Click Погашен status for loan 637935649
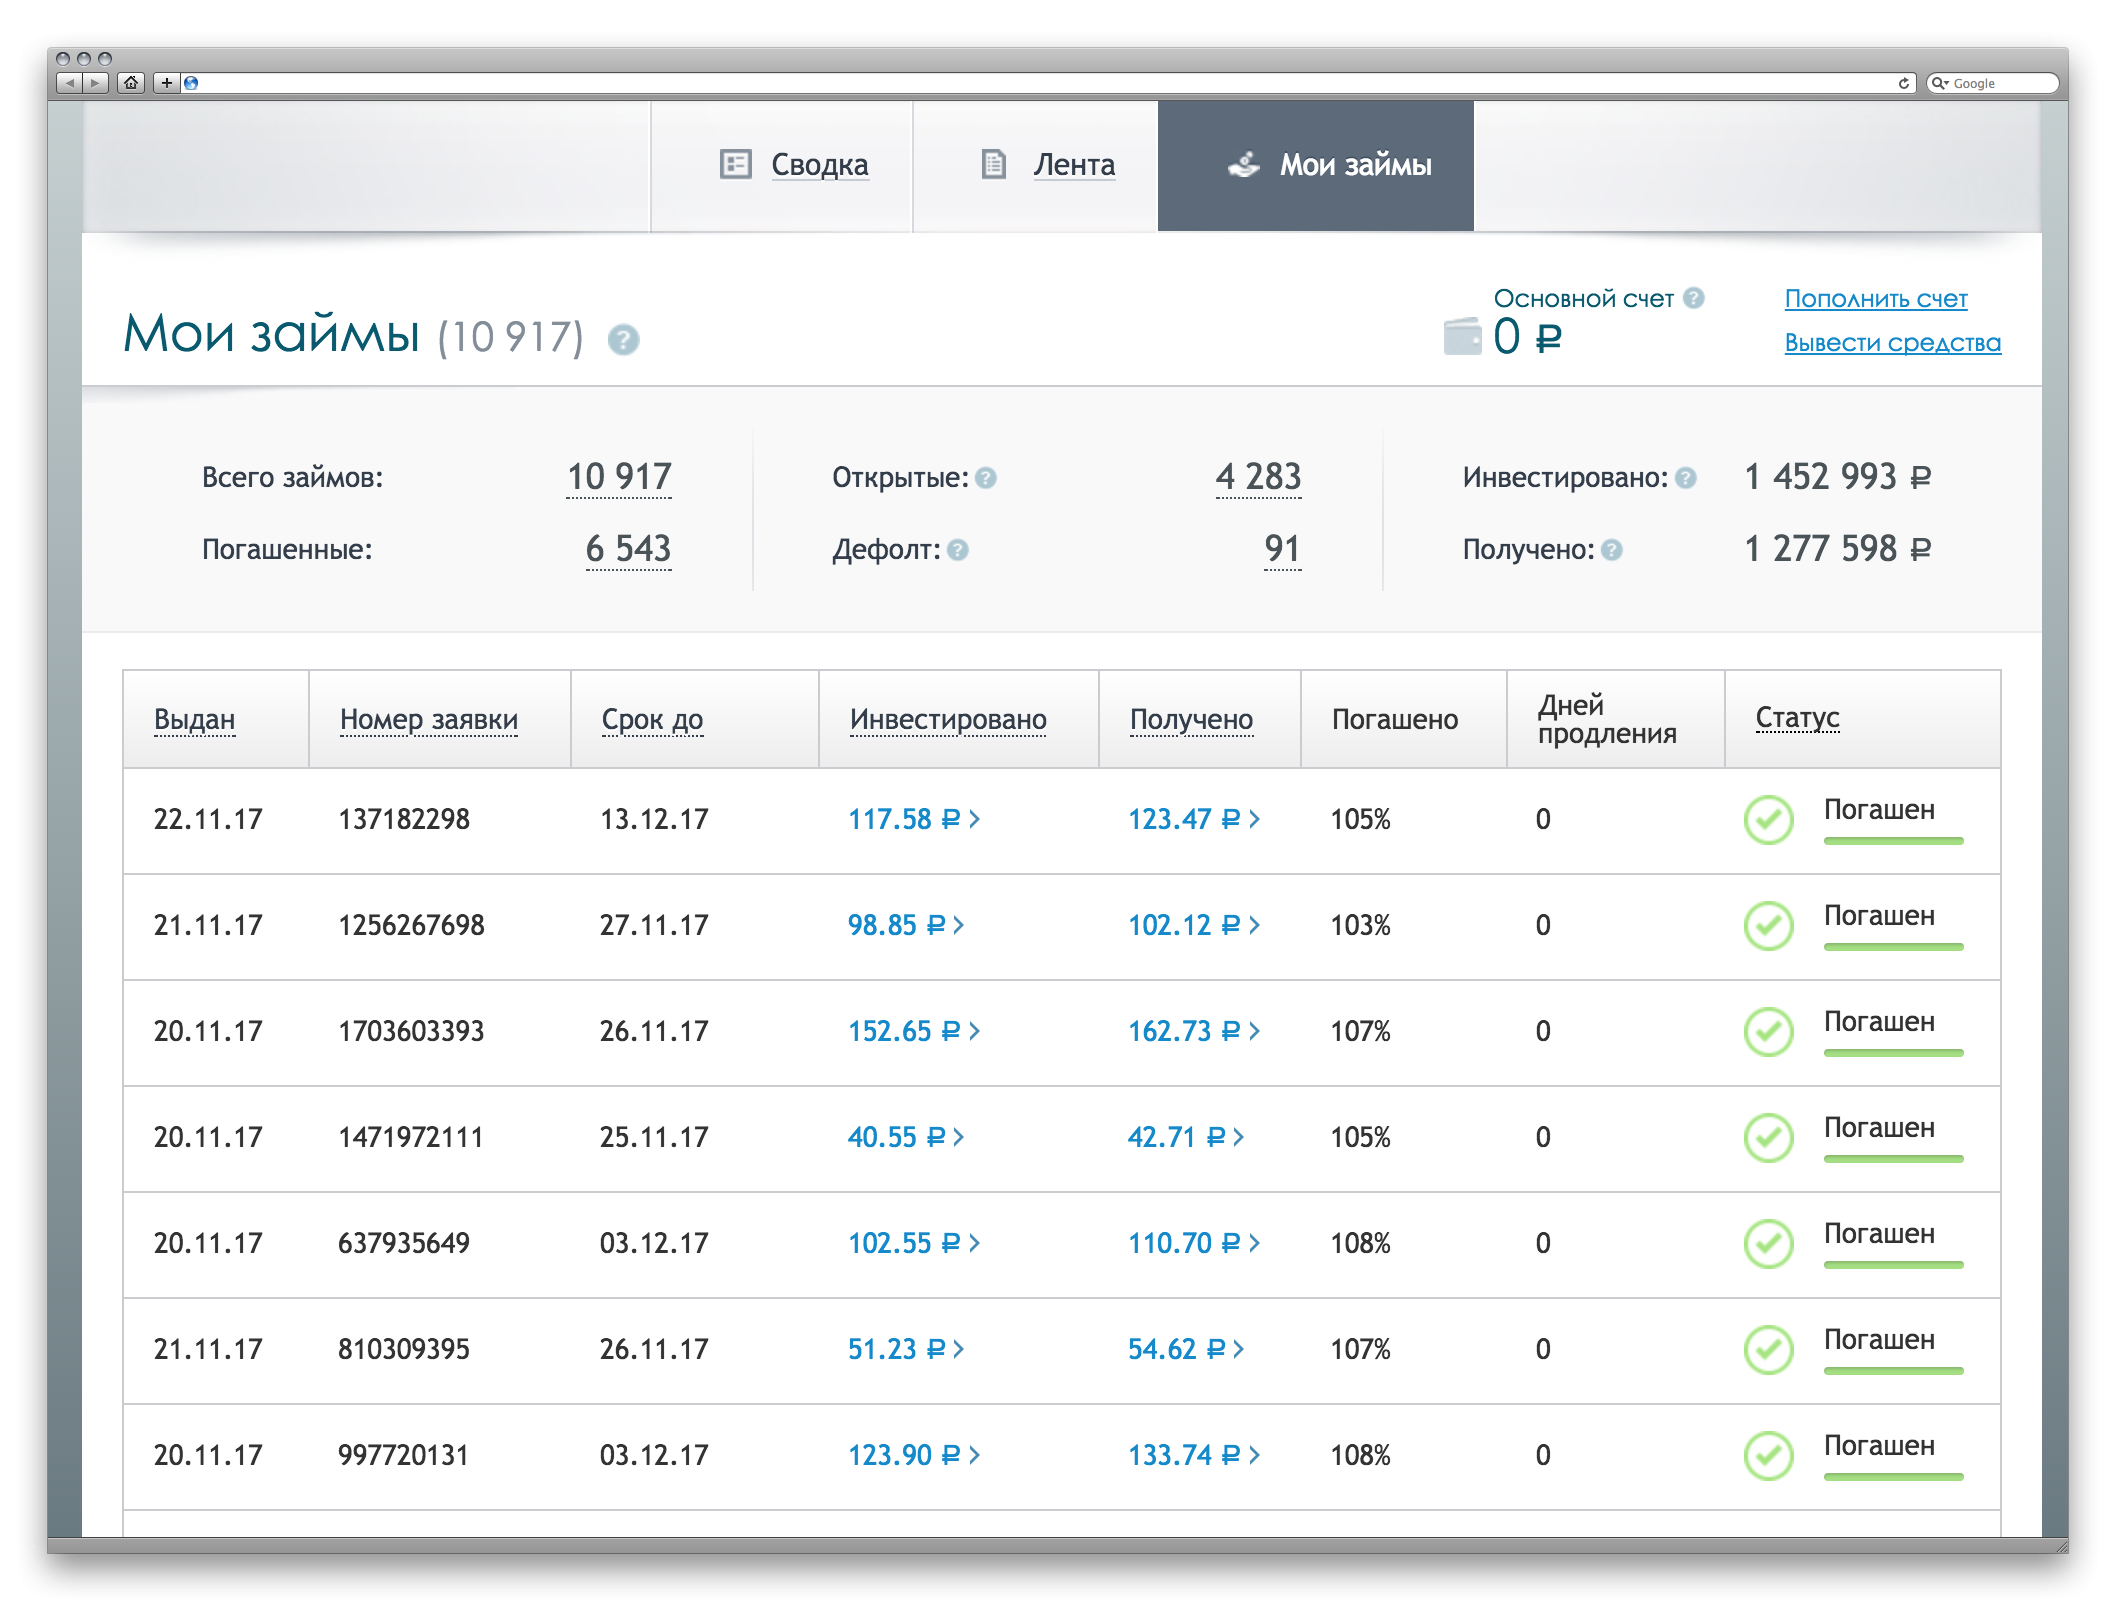Screen dimensions: 2116x1601 coord(1879,1234)
